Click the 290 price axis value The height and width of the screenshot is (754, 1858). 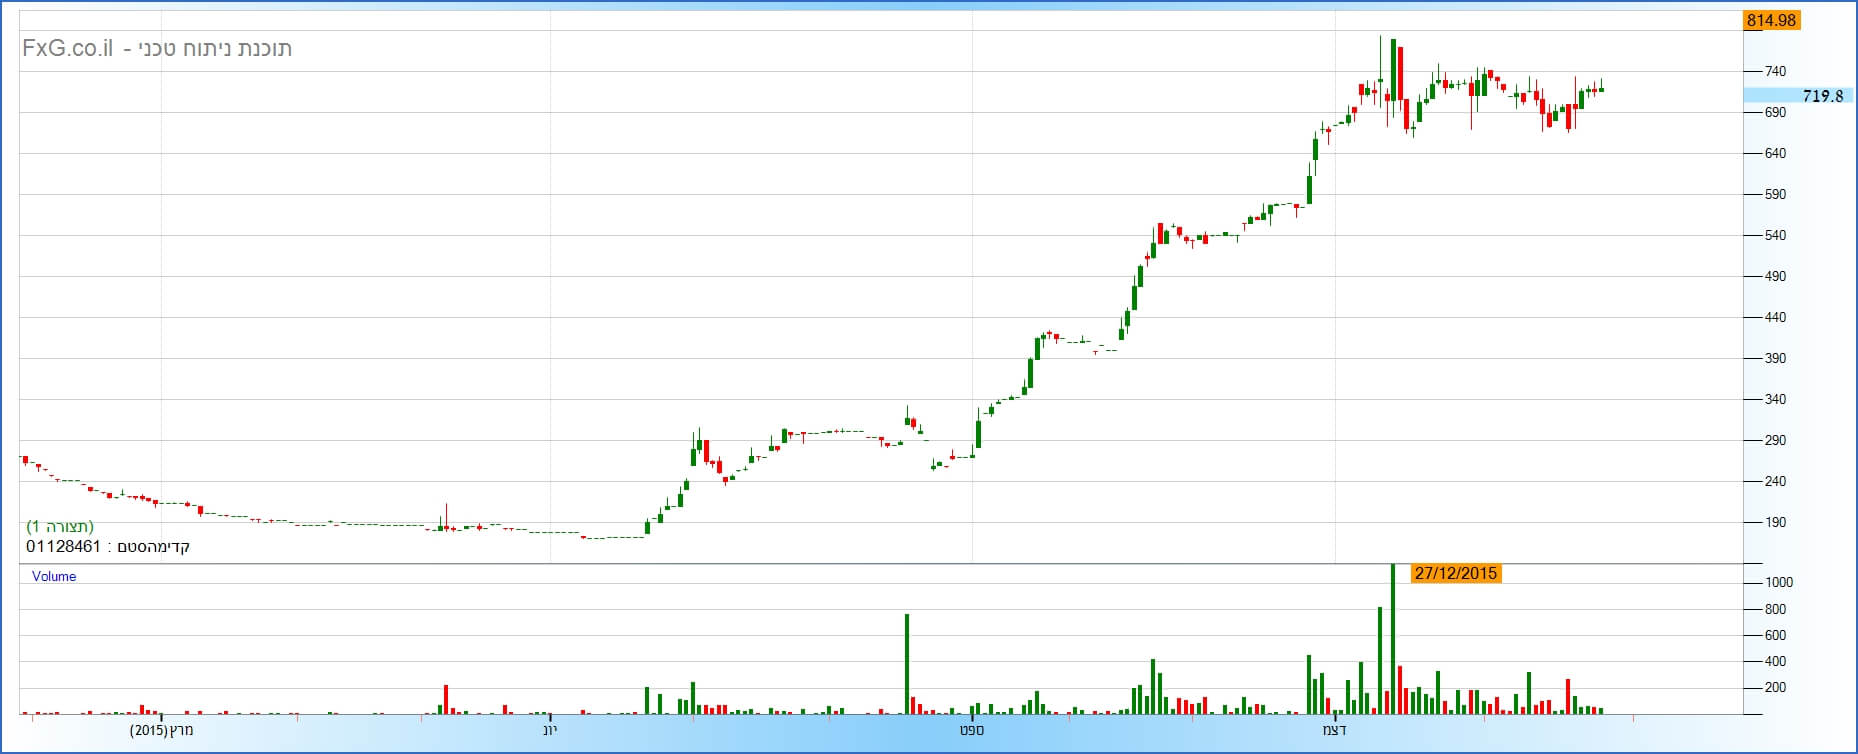[x=1775, y=441]
